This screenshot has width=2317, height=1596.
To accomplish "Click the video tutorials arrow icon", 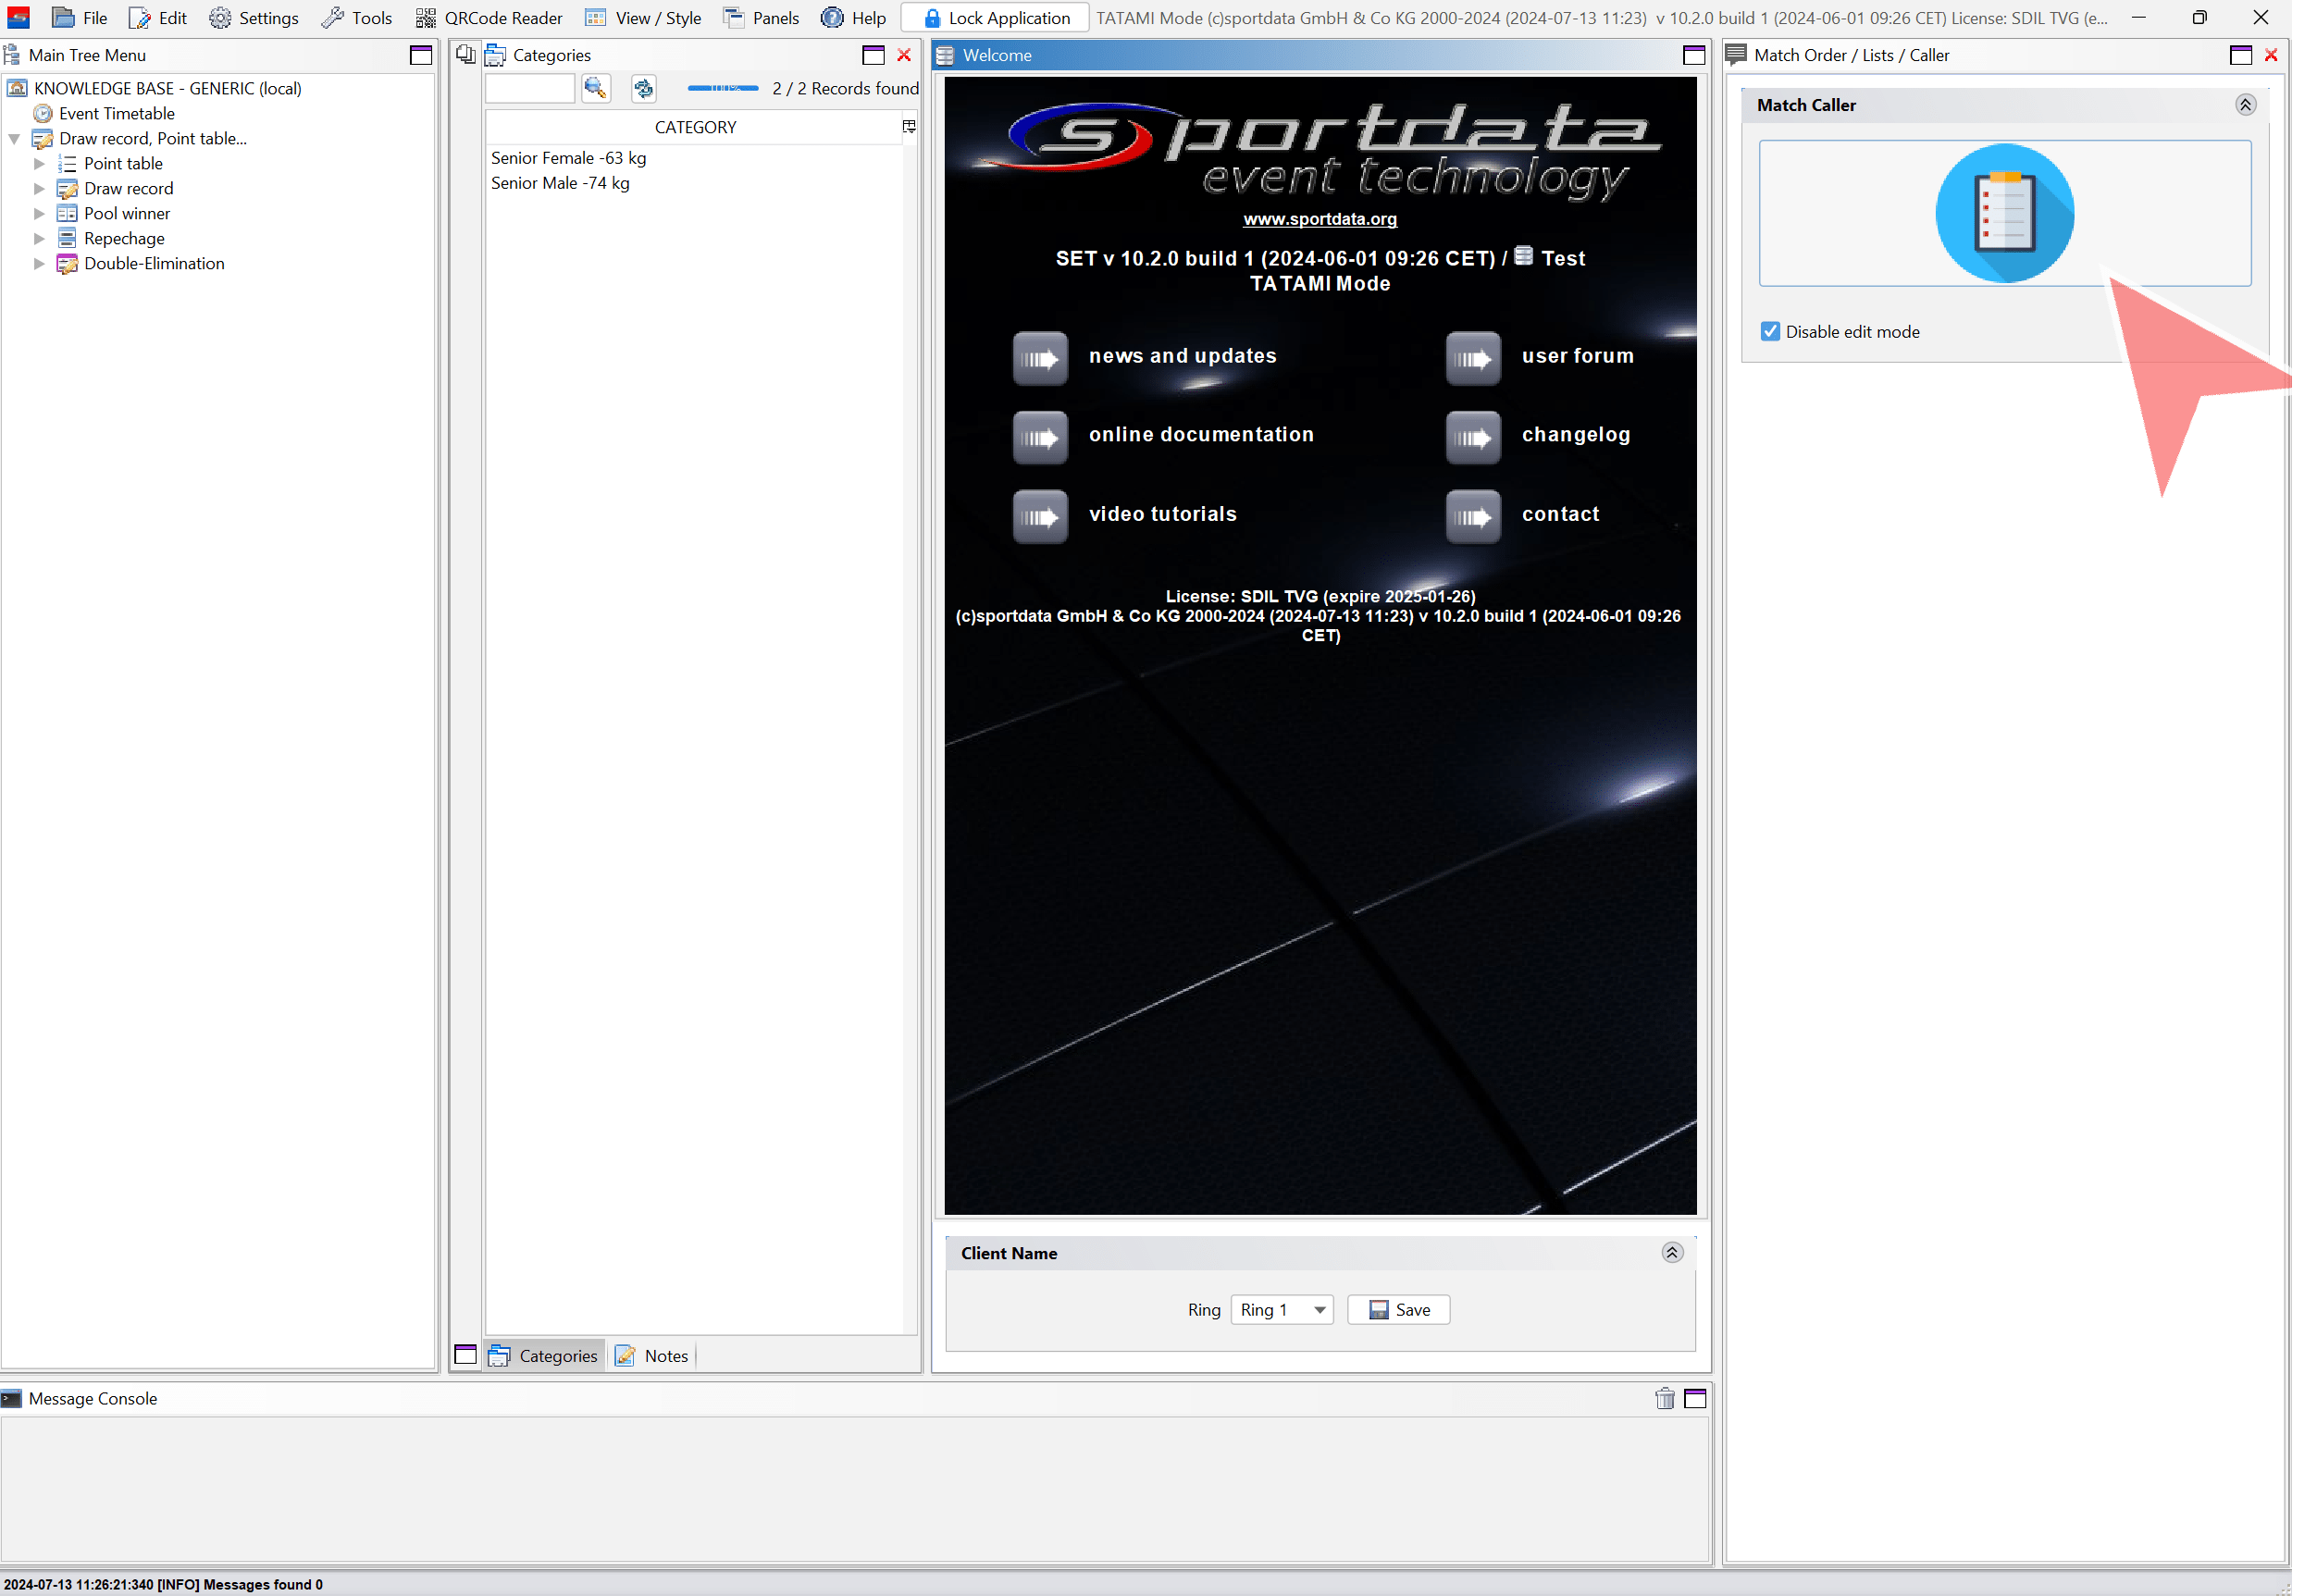I will (1039, 516).
